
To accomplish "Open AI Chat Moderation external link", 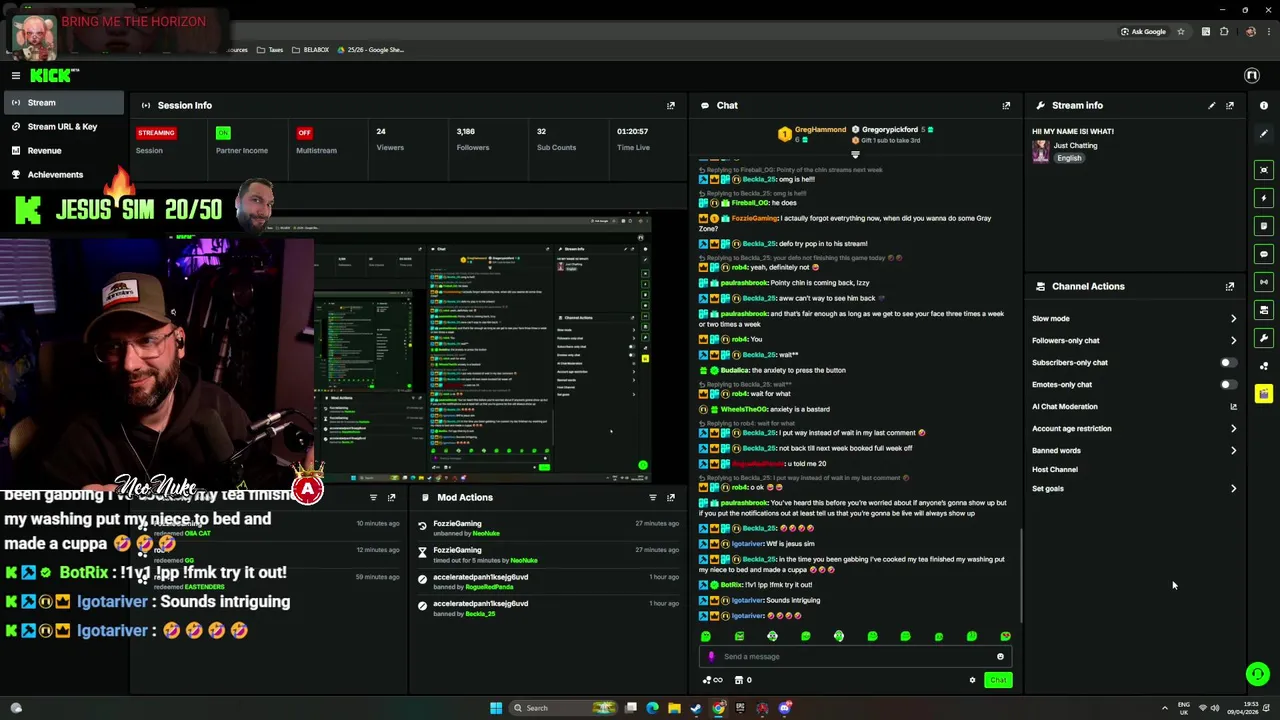I will tap(1233, 407).
